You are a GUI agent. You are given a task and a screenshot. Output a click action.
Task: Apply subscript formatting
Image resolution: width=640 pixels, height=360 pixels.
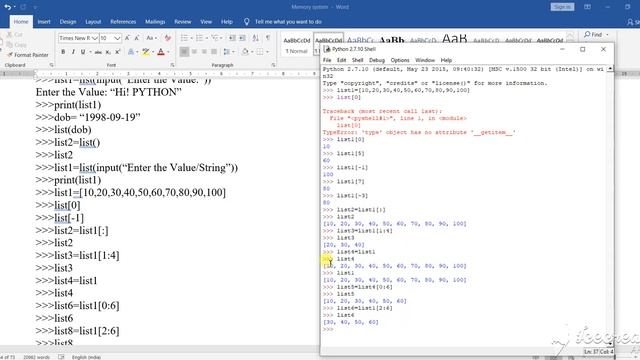click(108, 52)
